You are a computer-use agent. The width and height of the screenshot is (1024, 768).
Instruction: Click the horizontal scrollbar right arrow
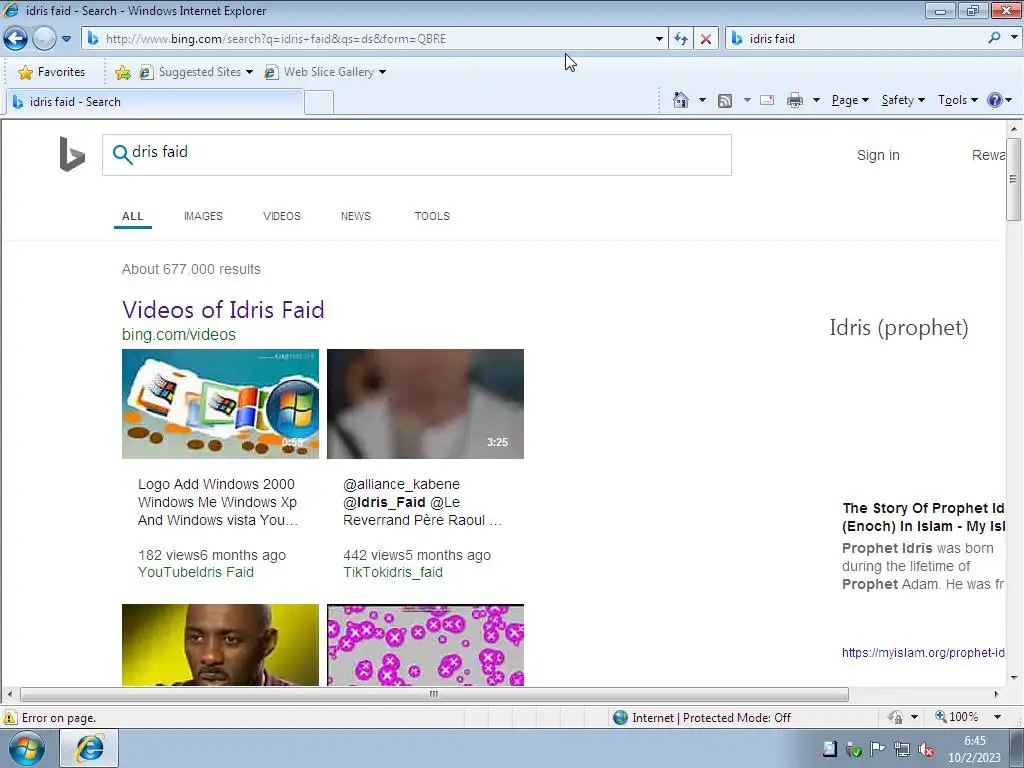(997, 694)
